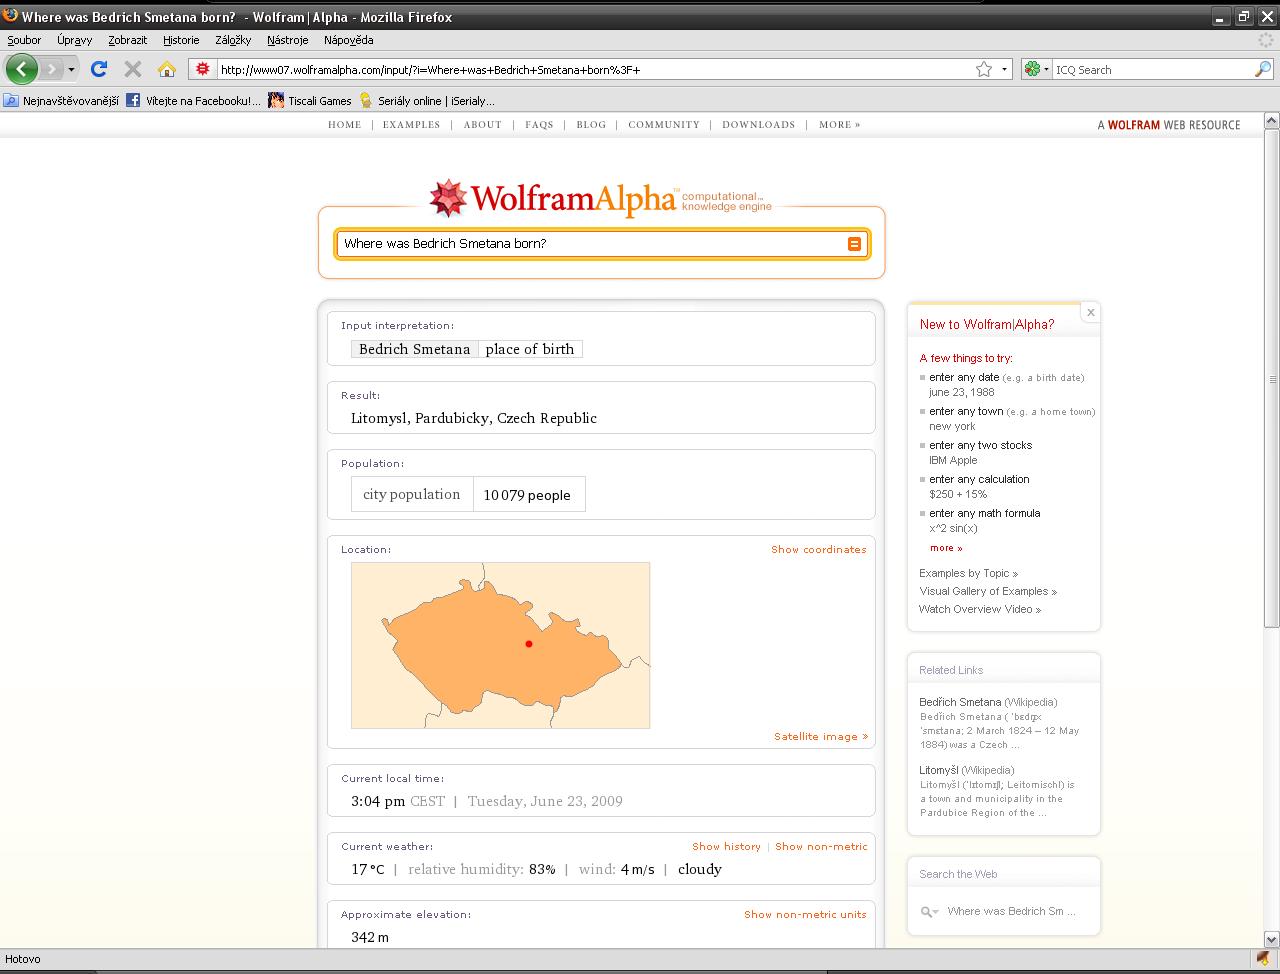Image resolution: width=1280 pixels, height=974 pixels.
Task: Click the Firefox icon in title bar
Action: click(10, 16)
